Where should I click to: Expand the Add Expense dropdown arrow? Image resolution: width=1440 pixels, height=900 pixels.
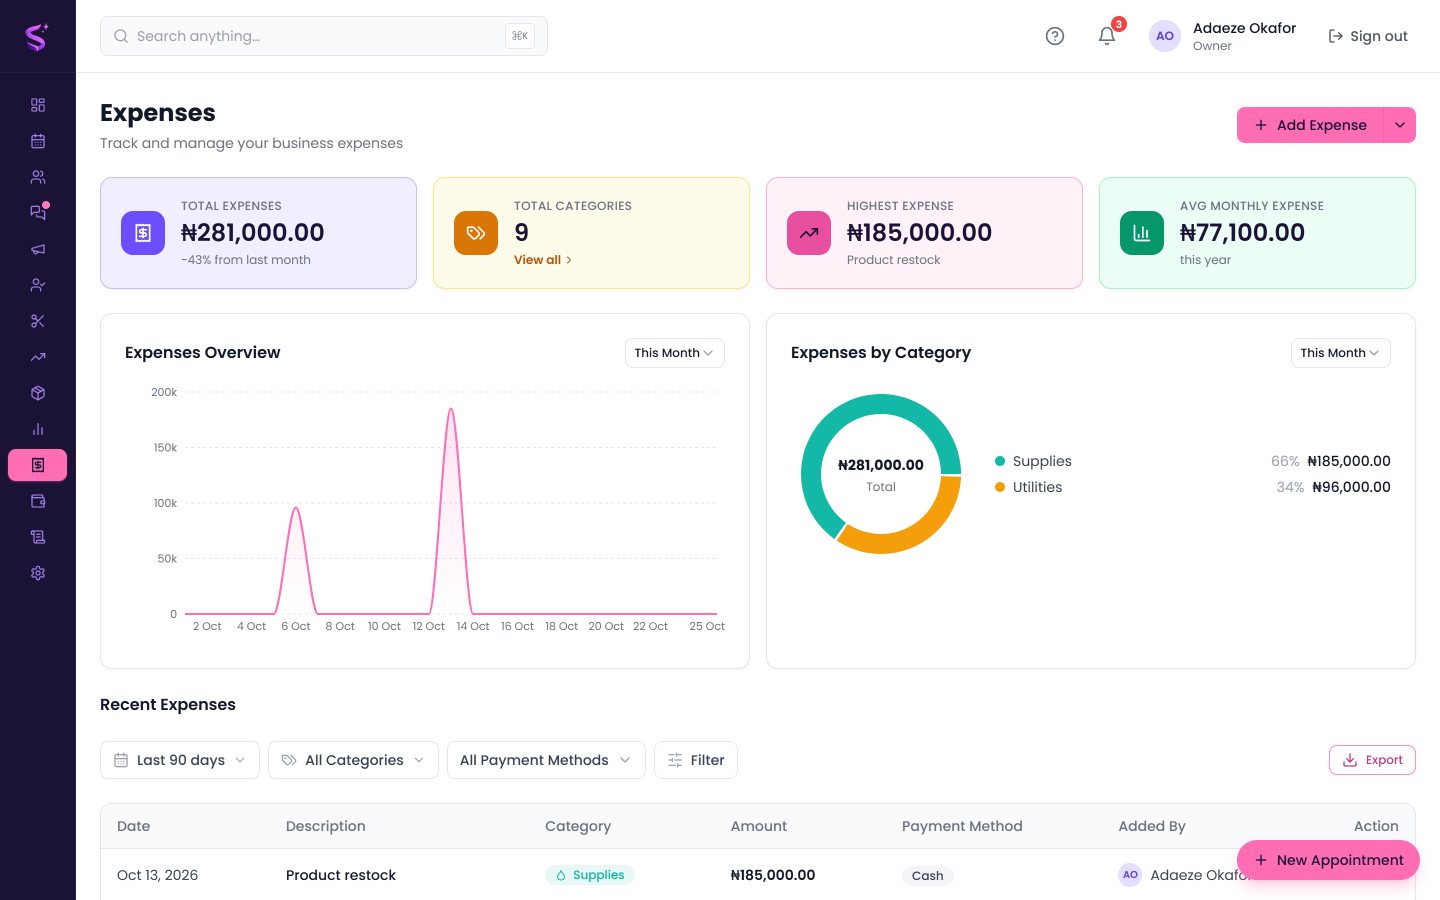[1400, 125]
